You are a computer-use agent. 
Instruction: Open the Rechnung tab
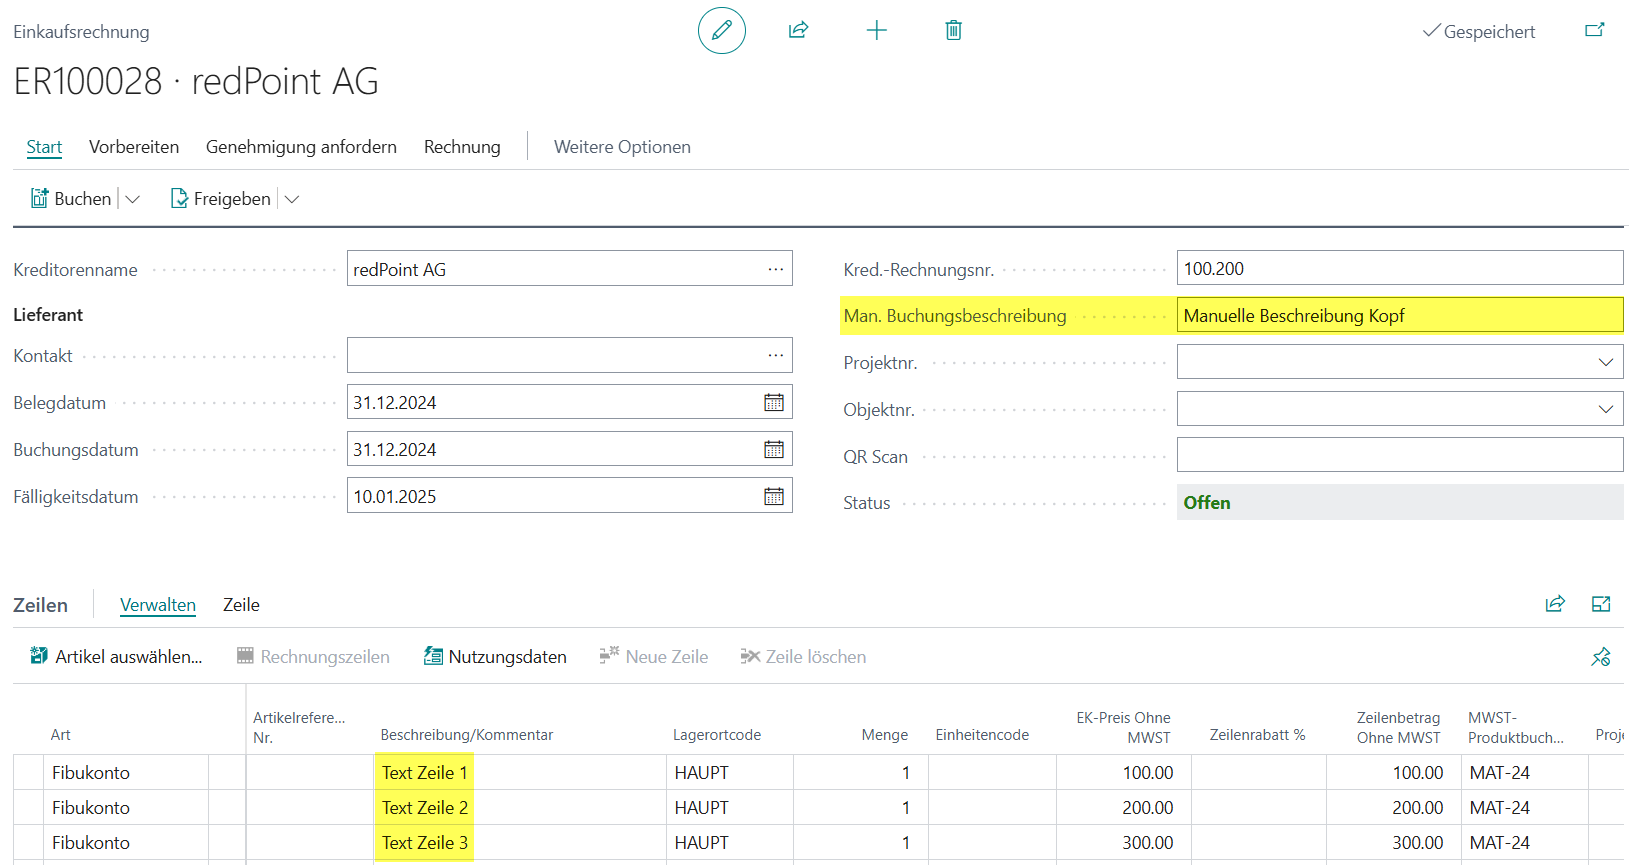pyautogui.click(x=462, y=147)
